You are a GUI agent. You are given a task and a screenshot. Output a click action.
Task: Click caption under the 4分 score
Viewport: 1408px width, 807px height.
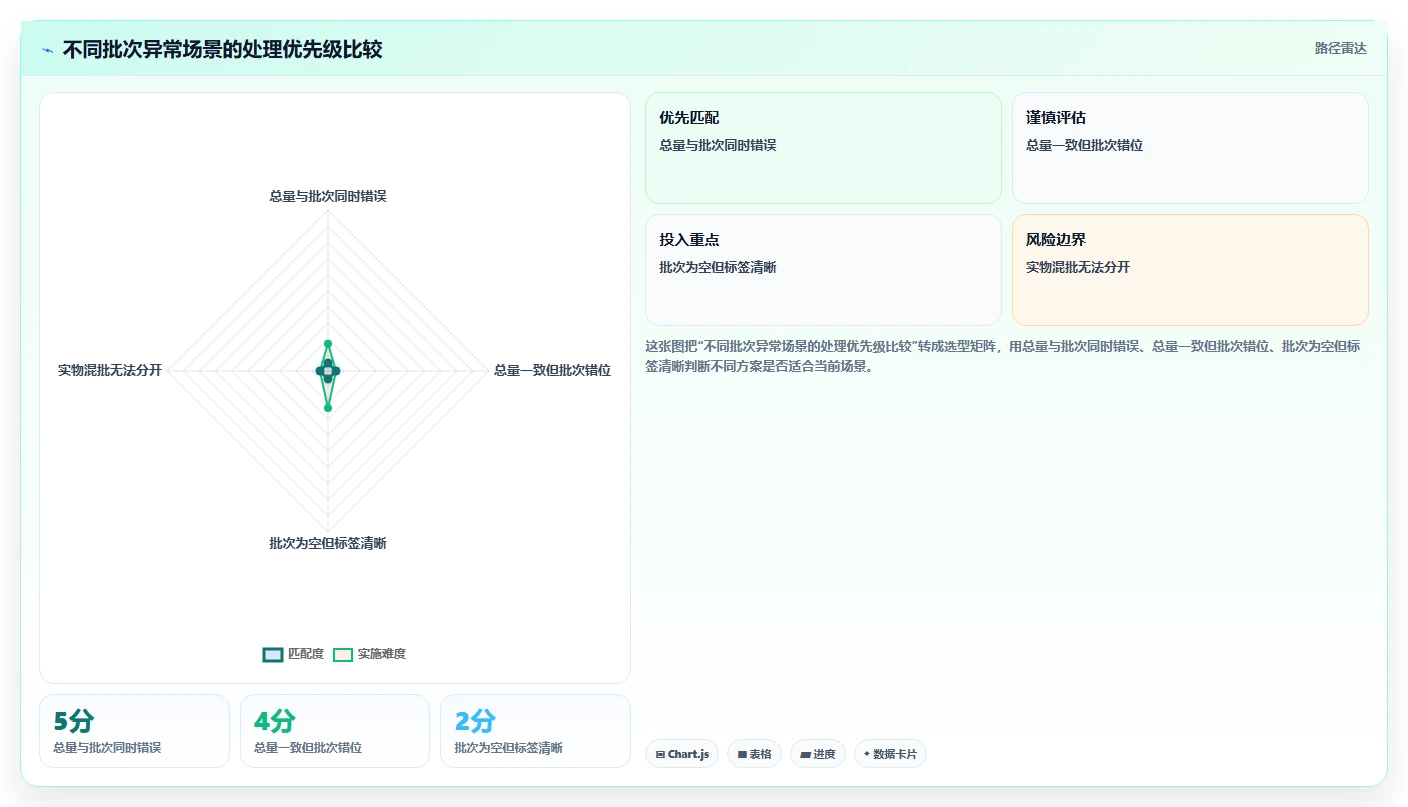tap(308, 748)
